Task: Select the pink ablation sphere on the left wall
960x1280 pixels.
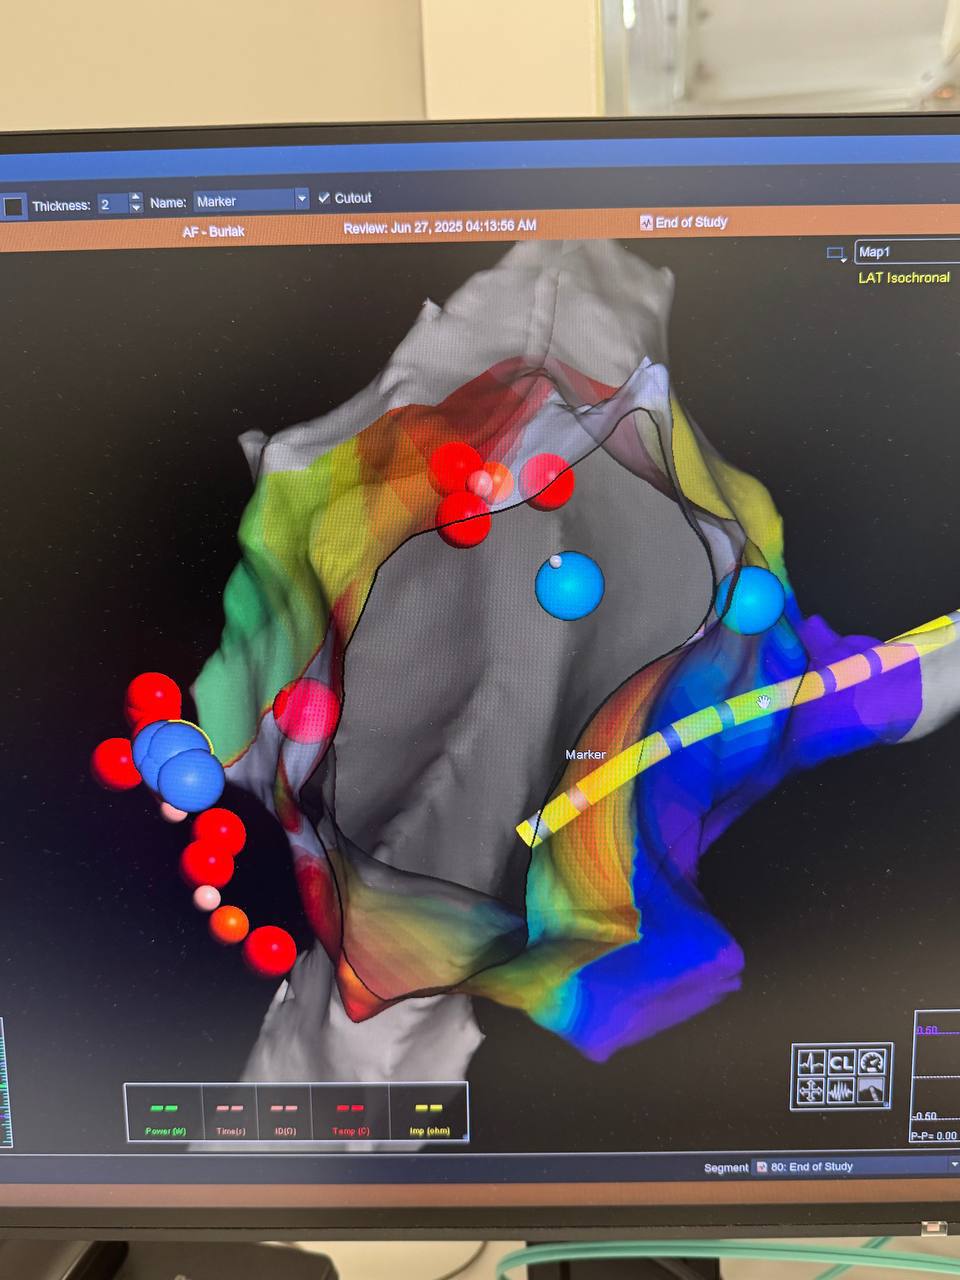Action: pos(306,711)
